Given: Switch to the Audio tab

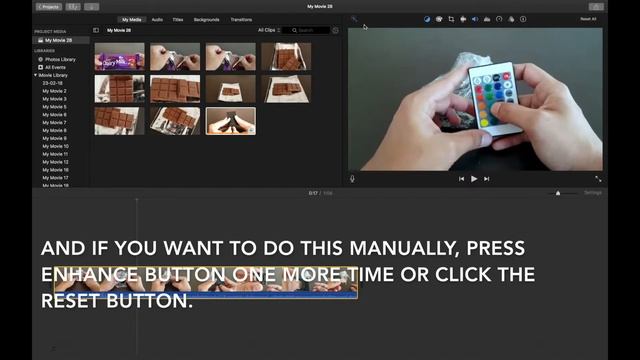Looking at the screenshot, I should click(x=157, y=20).
